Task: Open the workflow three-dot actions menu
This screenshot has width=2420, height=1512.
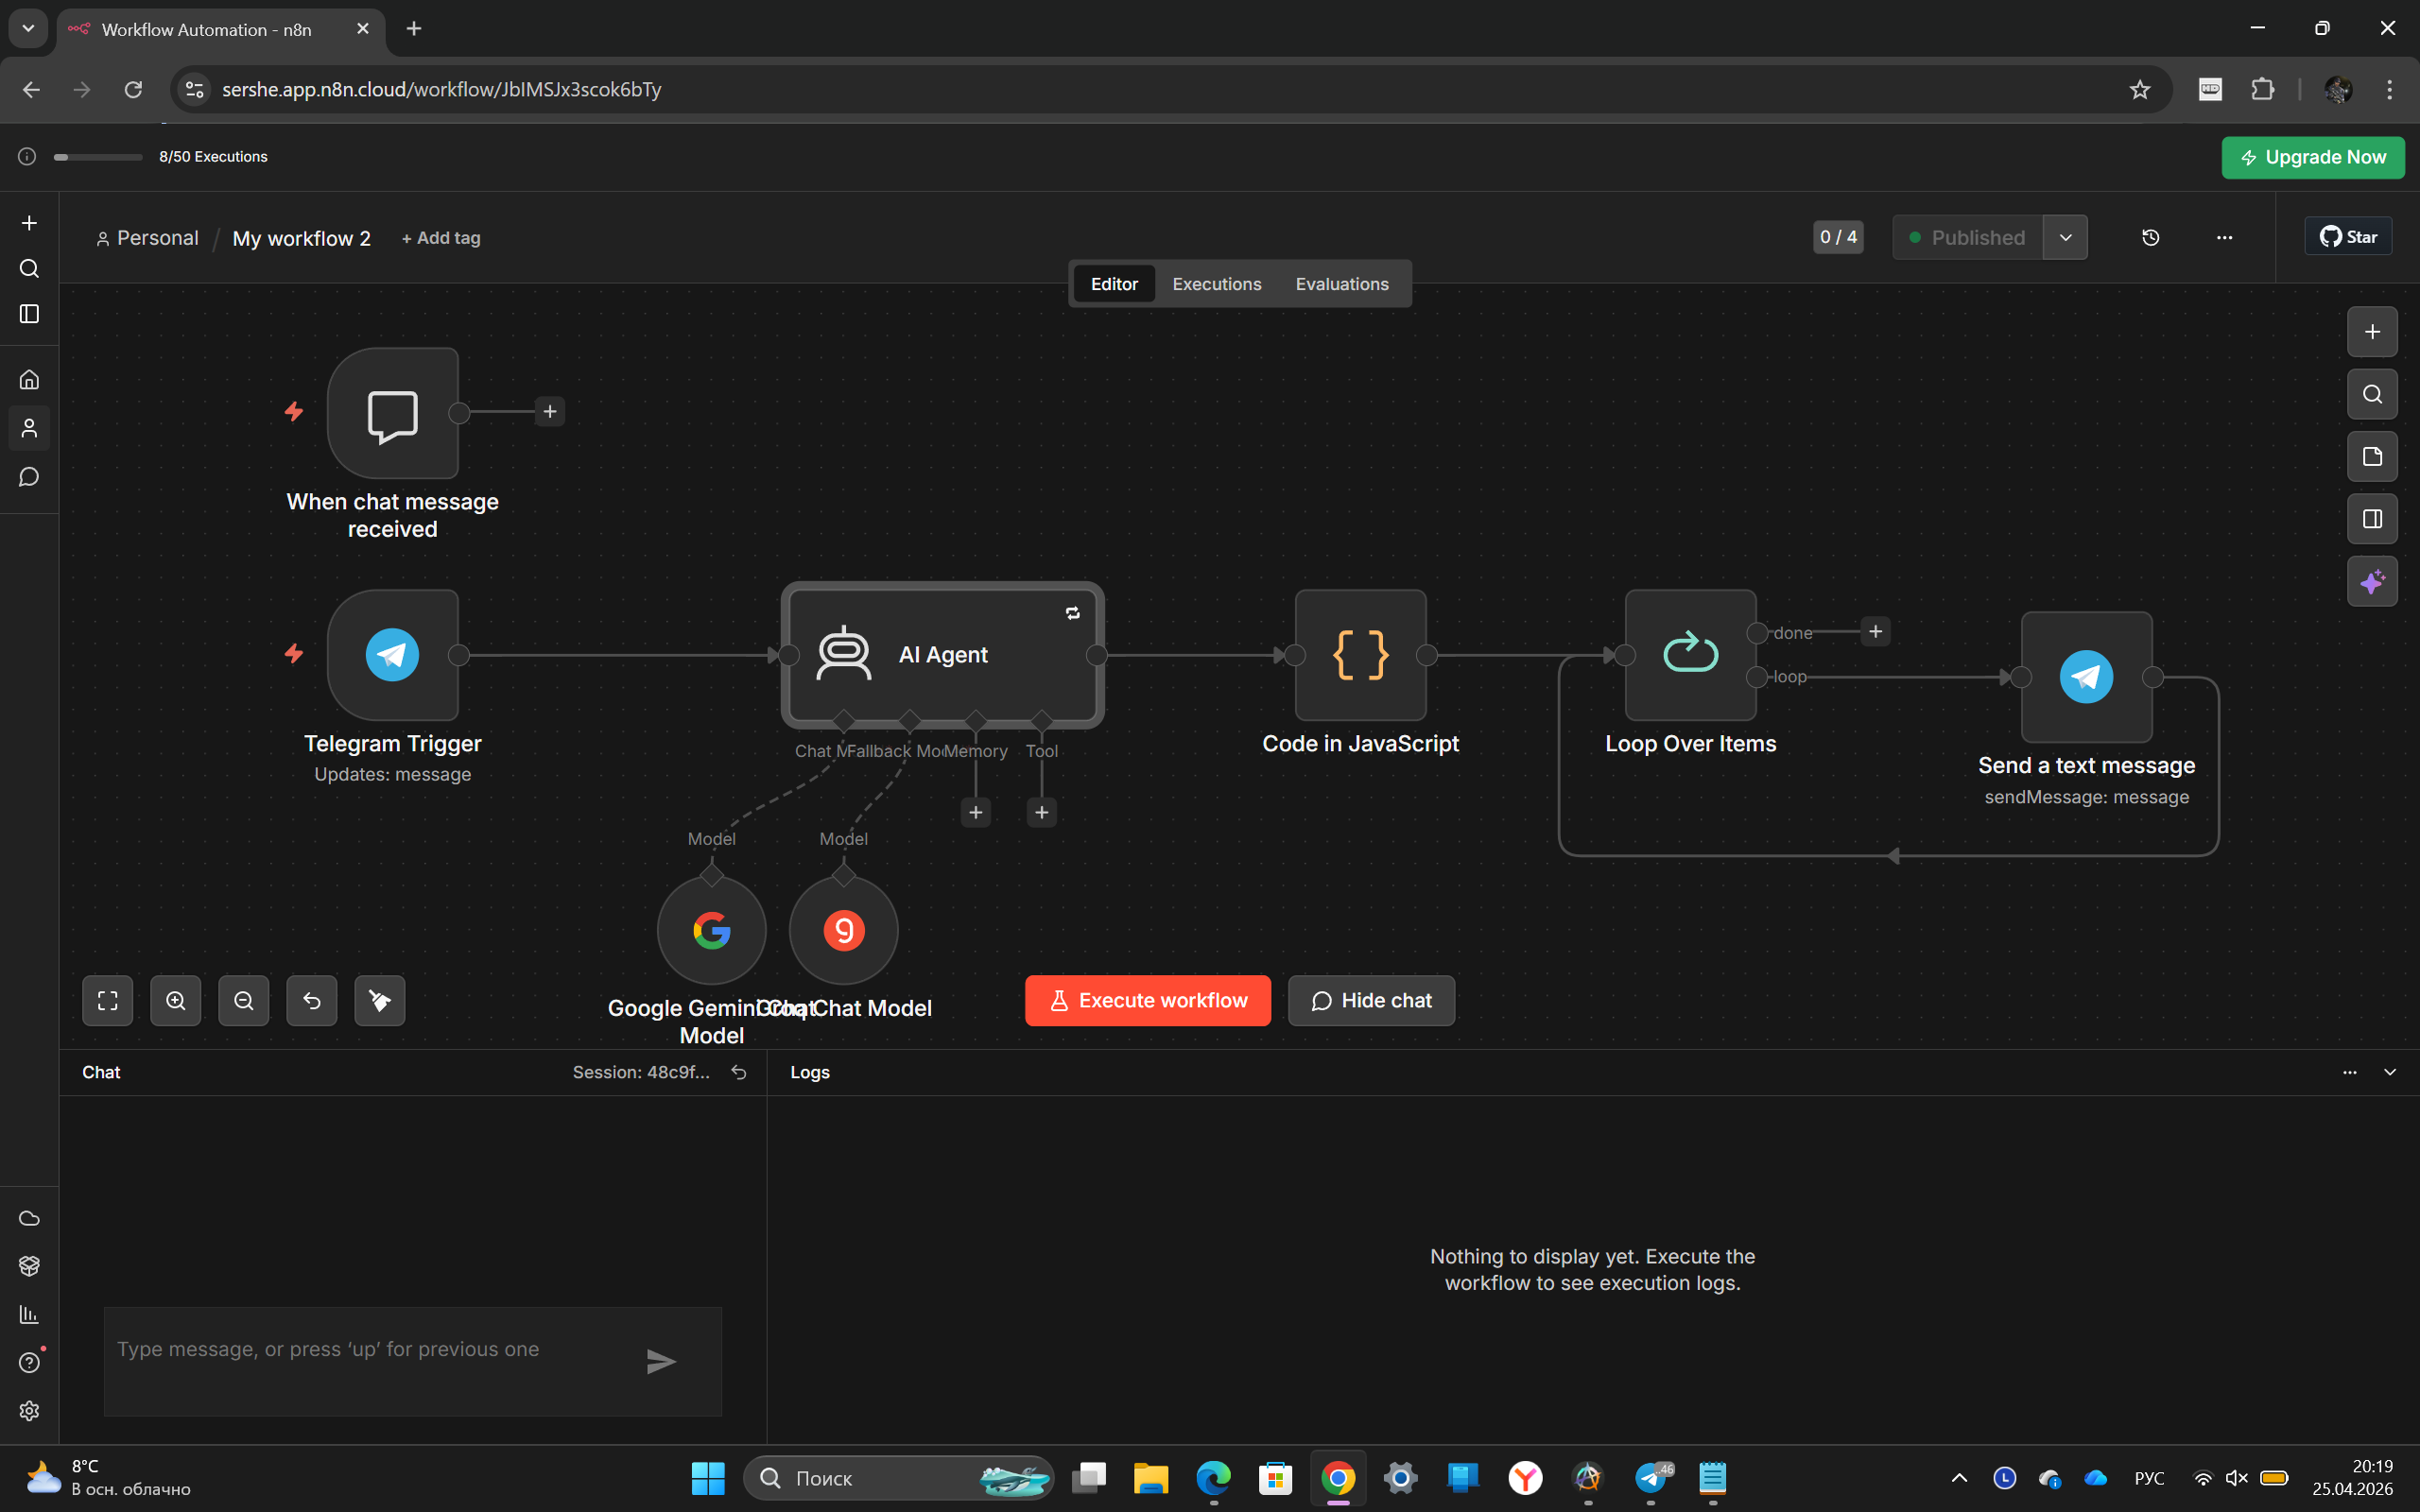Action: (2224, 238)
